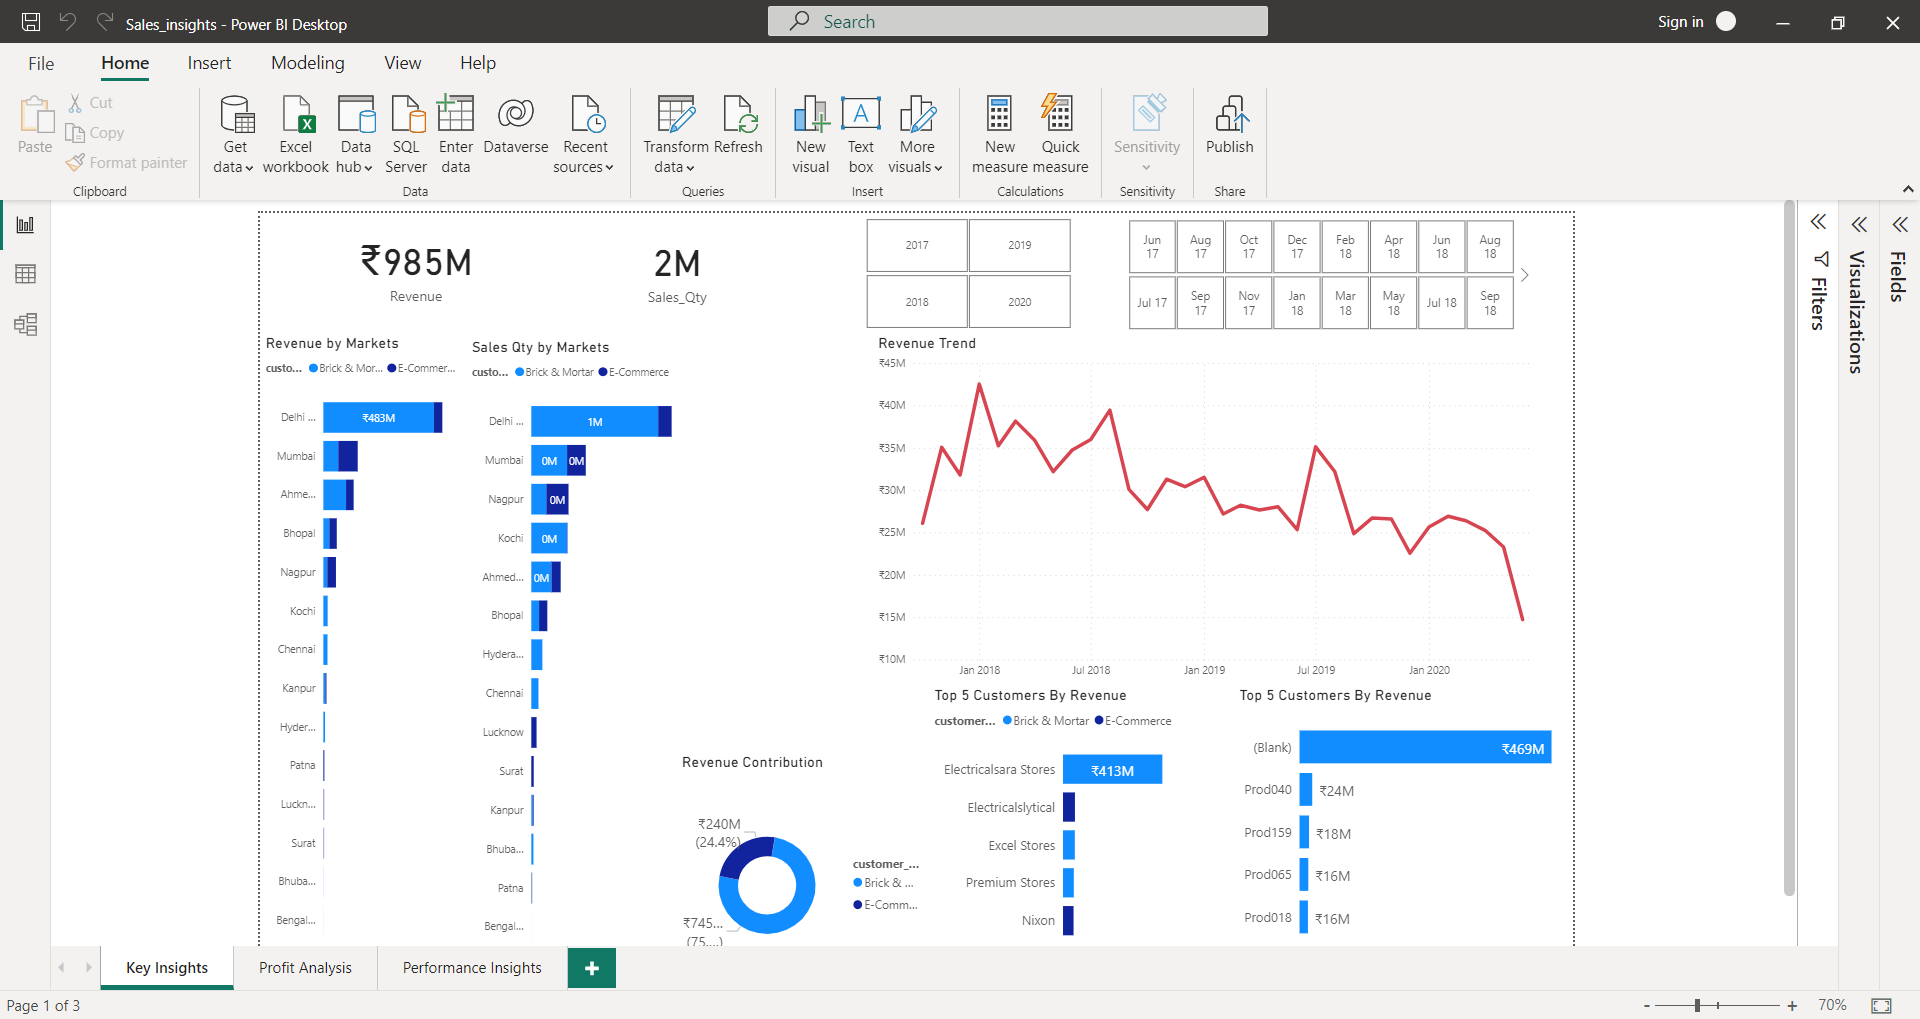This screenshot has height=1019, width=1920.
Task: Open SQL Server data connector
Action: [406, 133]
